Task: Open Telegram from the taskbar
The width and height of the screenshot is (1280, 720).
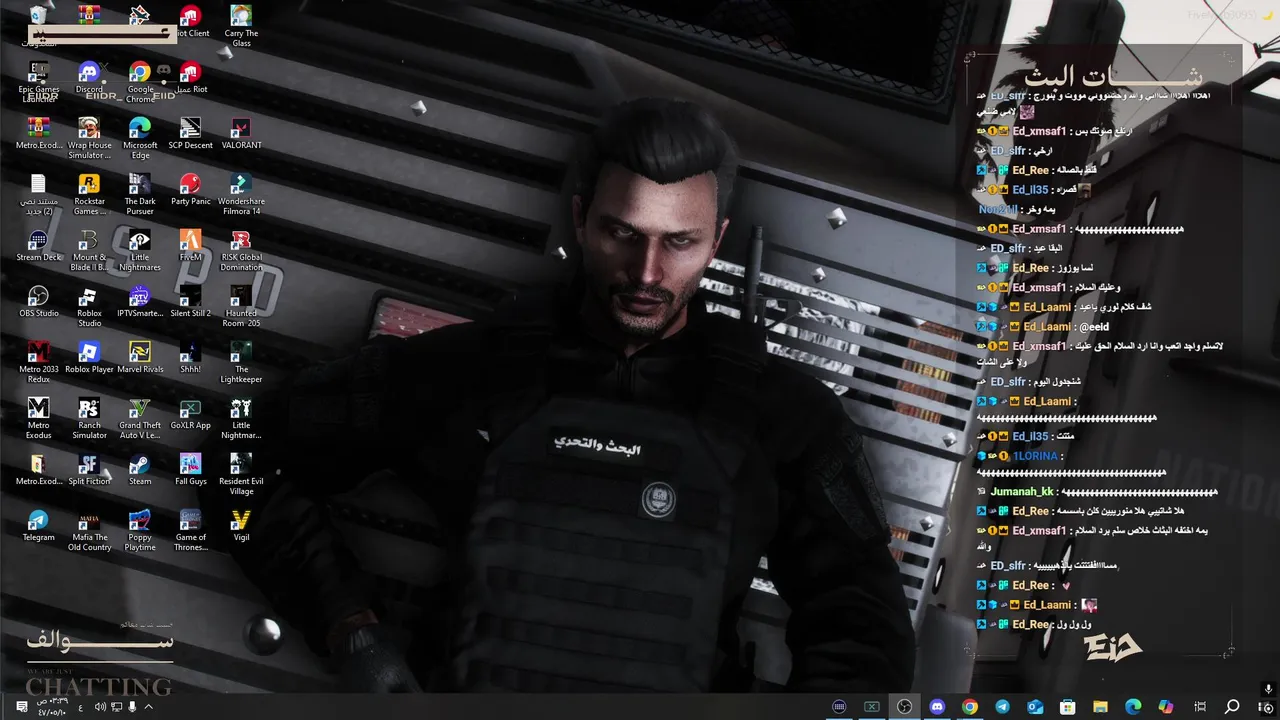Action: 1002,707
